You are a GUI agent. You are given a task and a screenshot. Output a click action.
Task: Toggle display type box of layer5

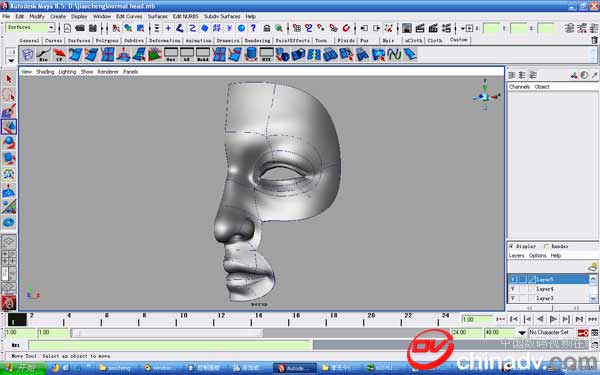523,279
